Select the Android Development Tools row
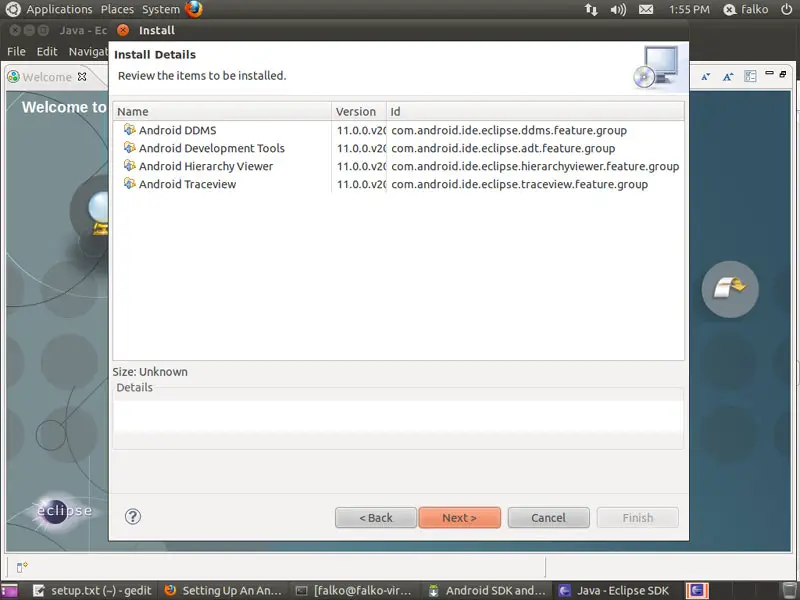Screen dimensions: 800x600 click(398, 148)
